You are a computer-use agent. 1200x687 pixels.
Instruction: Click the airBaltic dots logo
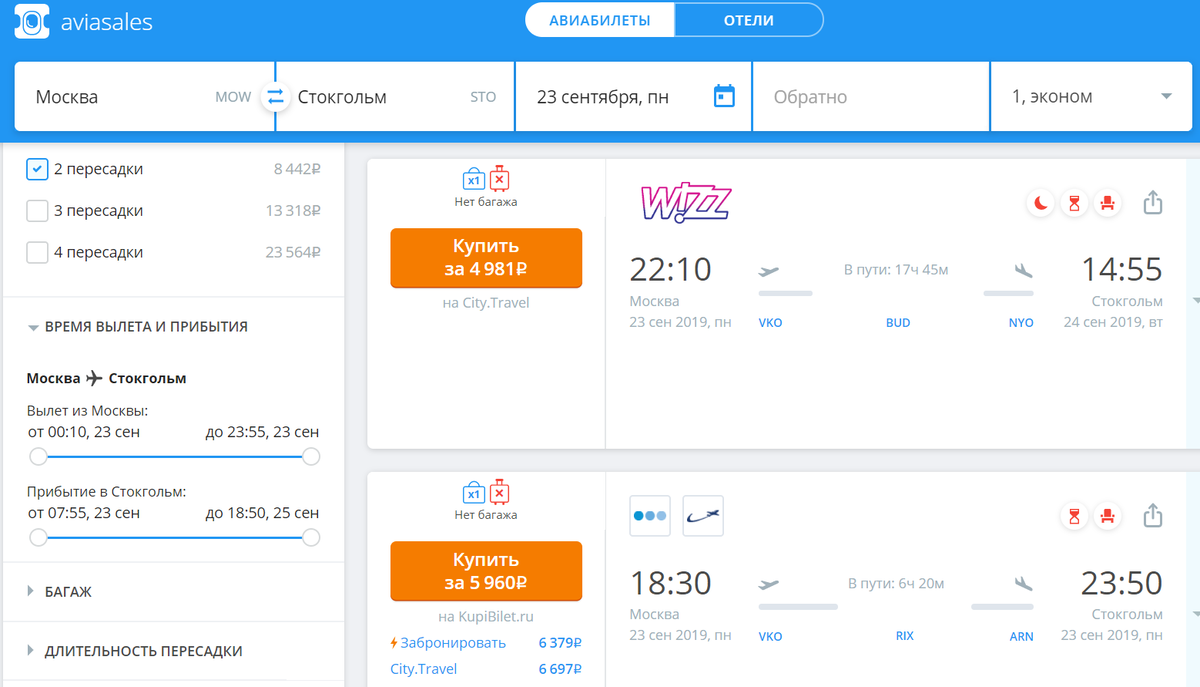pos(650,516)
